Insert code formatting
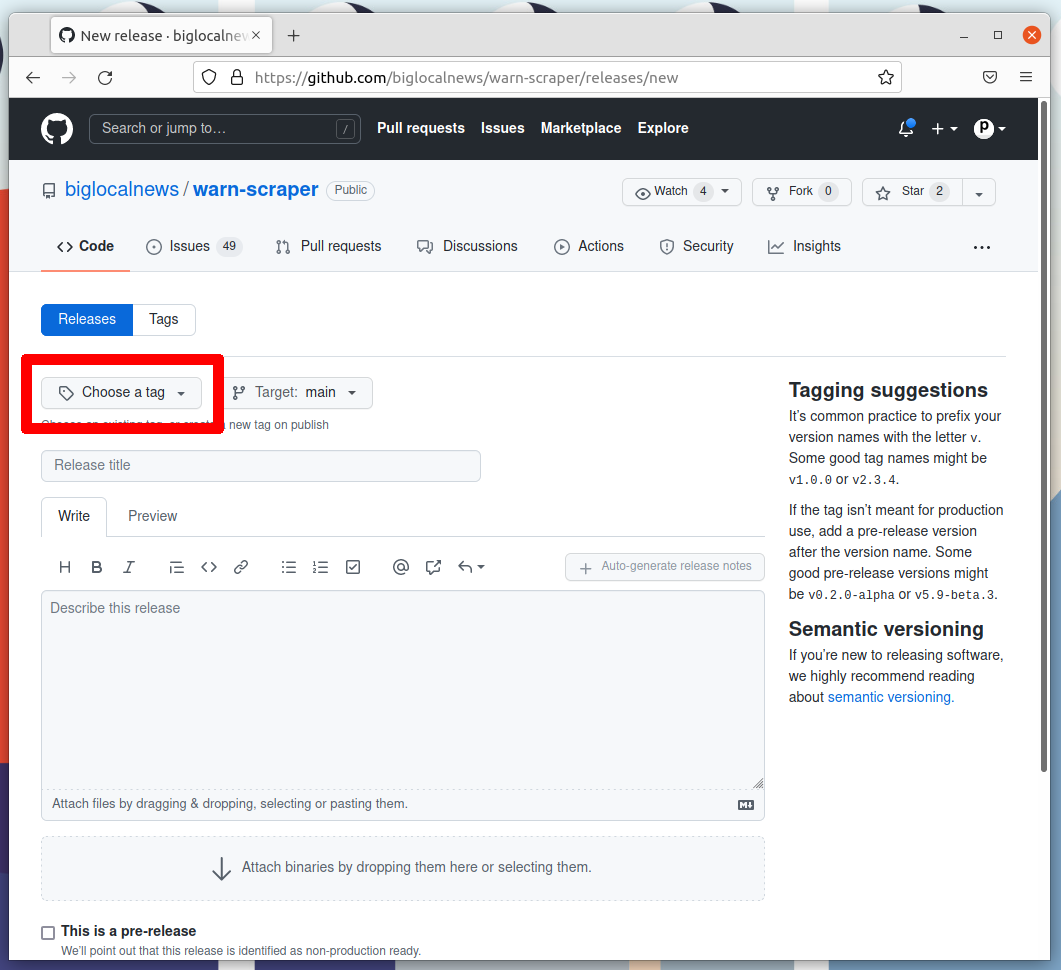This screenshot has width=1061, height=970. click(208, 567)
